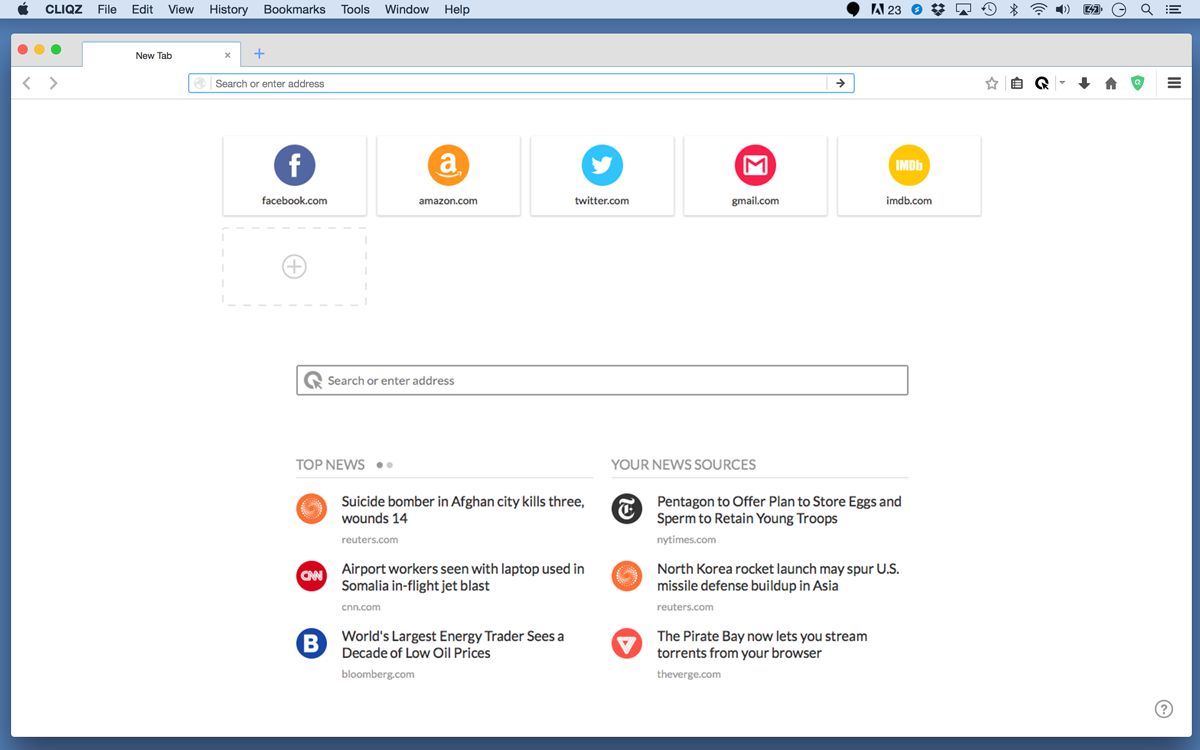Open Pentagon Eggs and Sperm article
The height and width of the screenshot is (750, 1200).
coord(779,510)
